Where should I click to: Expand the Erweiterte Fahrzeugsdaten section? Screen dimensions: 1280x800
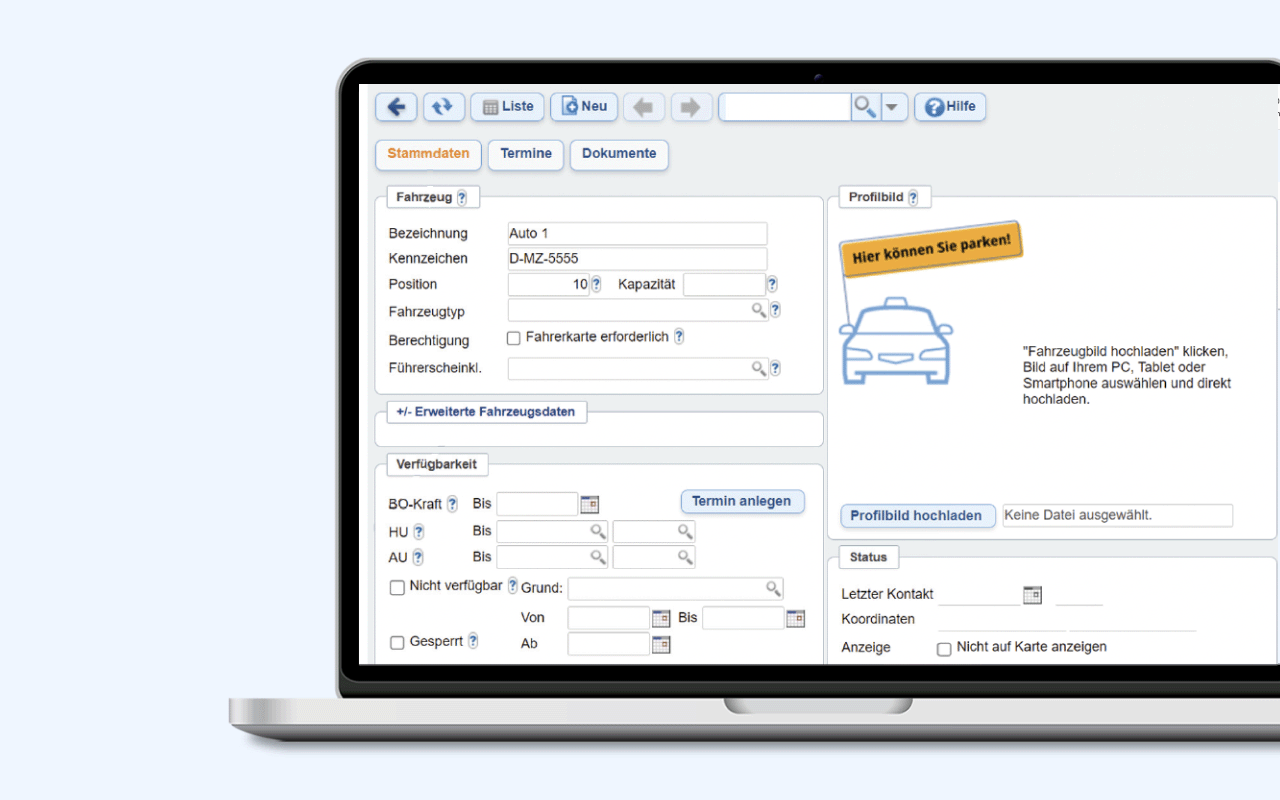click(x=486, y=412)
